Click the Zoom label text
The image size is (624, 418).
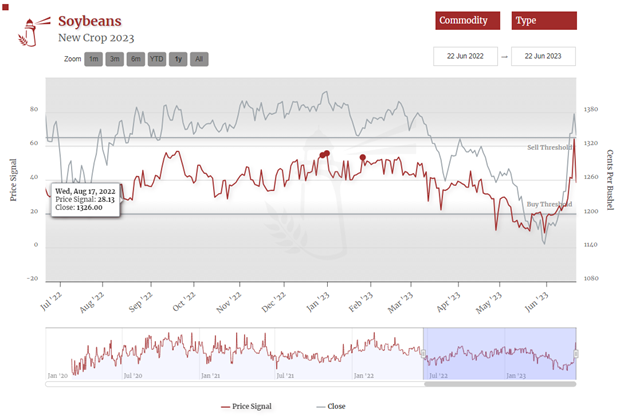(72, 59)
